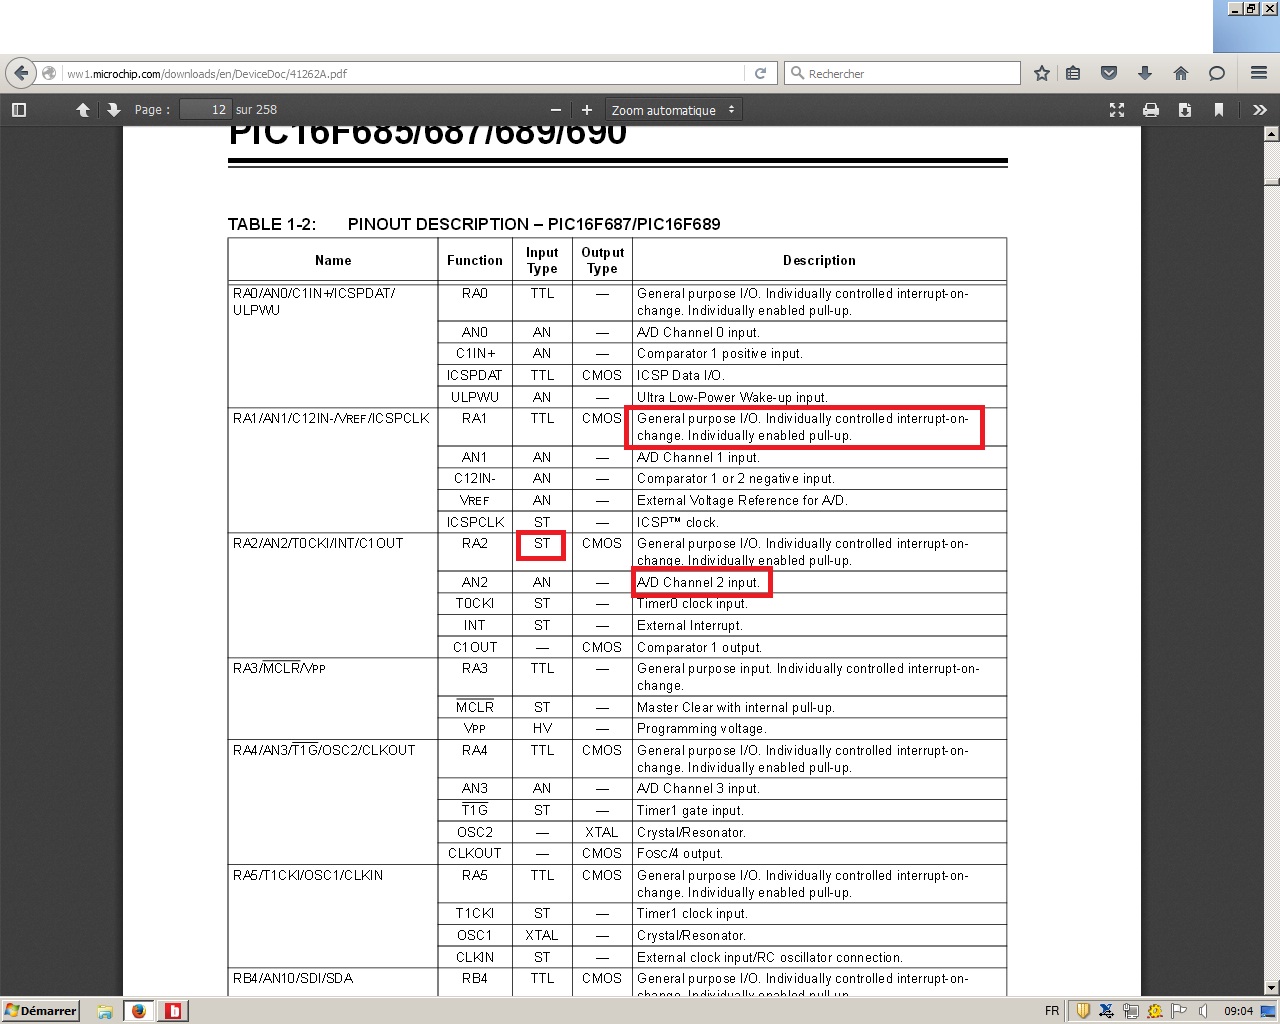Go back with the browser back arrow
Image resolution: width=1280 pixels, height=1024 pixels.
(x=20, y=73)
